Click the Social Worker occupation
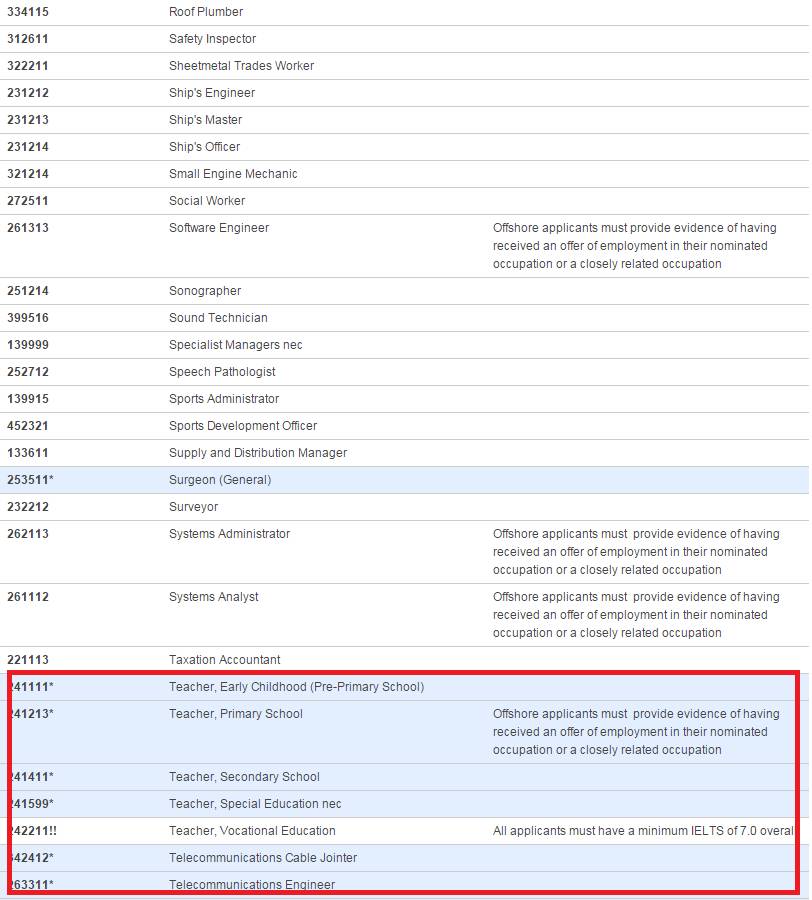This screenshot has width=812, height=900. (207, 201)
